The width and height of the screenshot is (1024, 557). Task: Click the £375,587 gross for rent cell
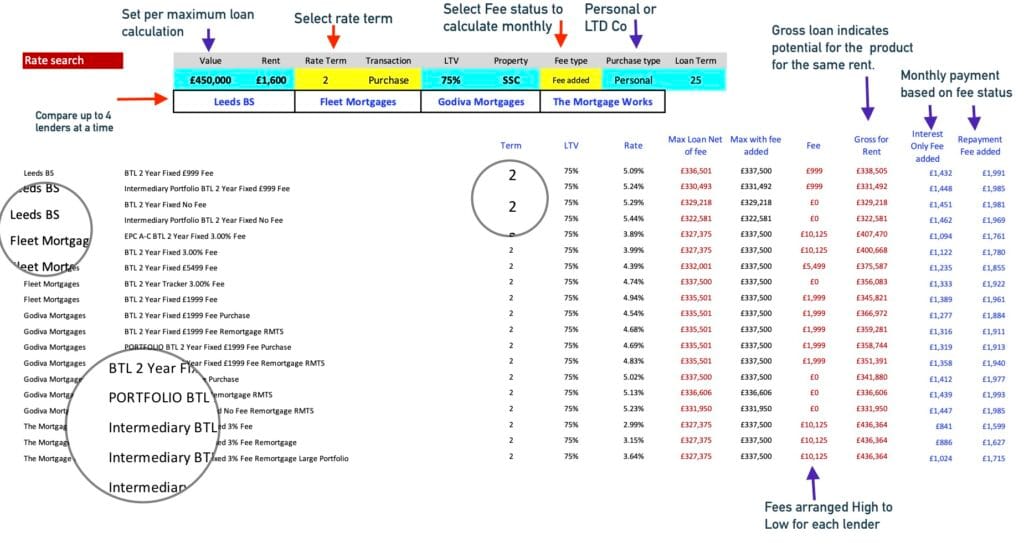click(872, 266)
